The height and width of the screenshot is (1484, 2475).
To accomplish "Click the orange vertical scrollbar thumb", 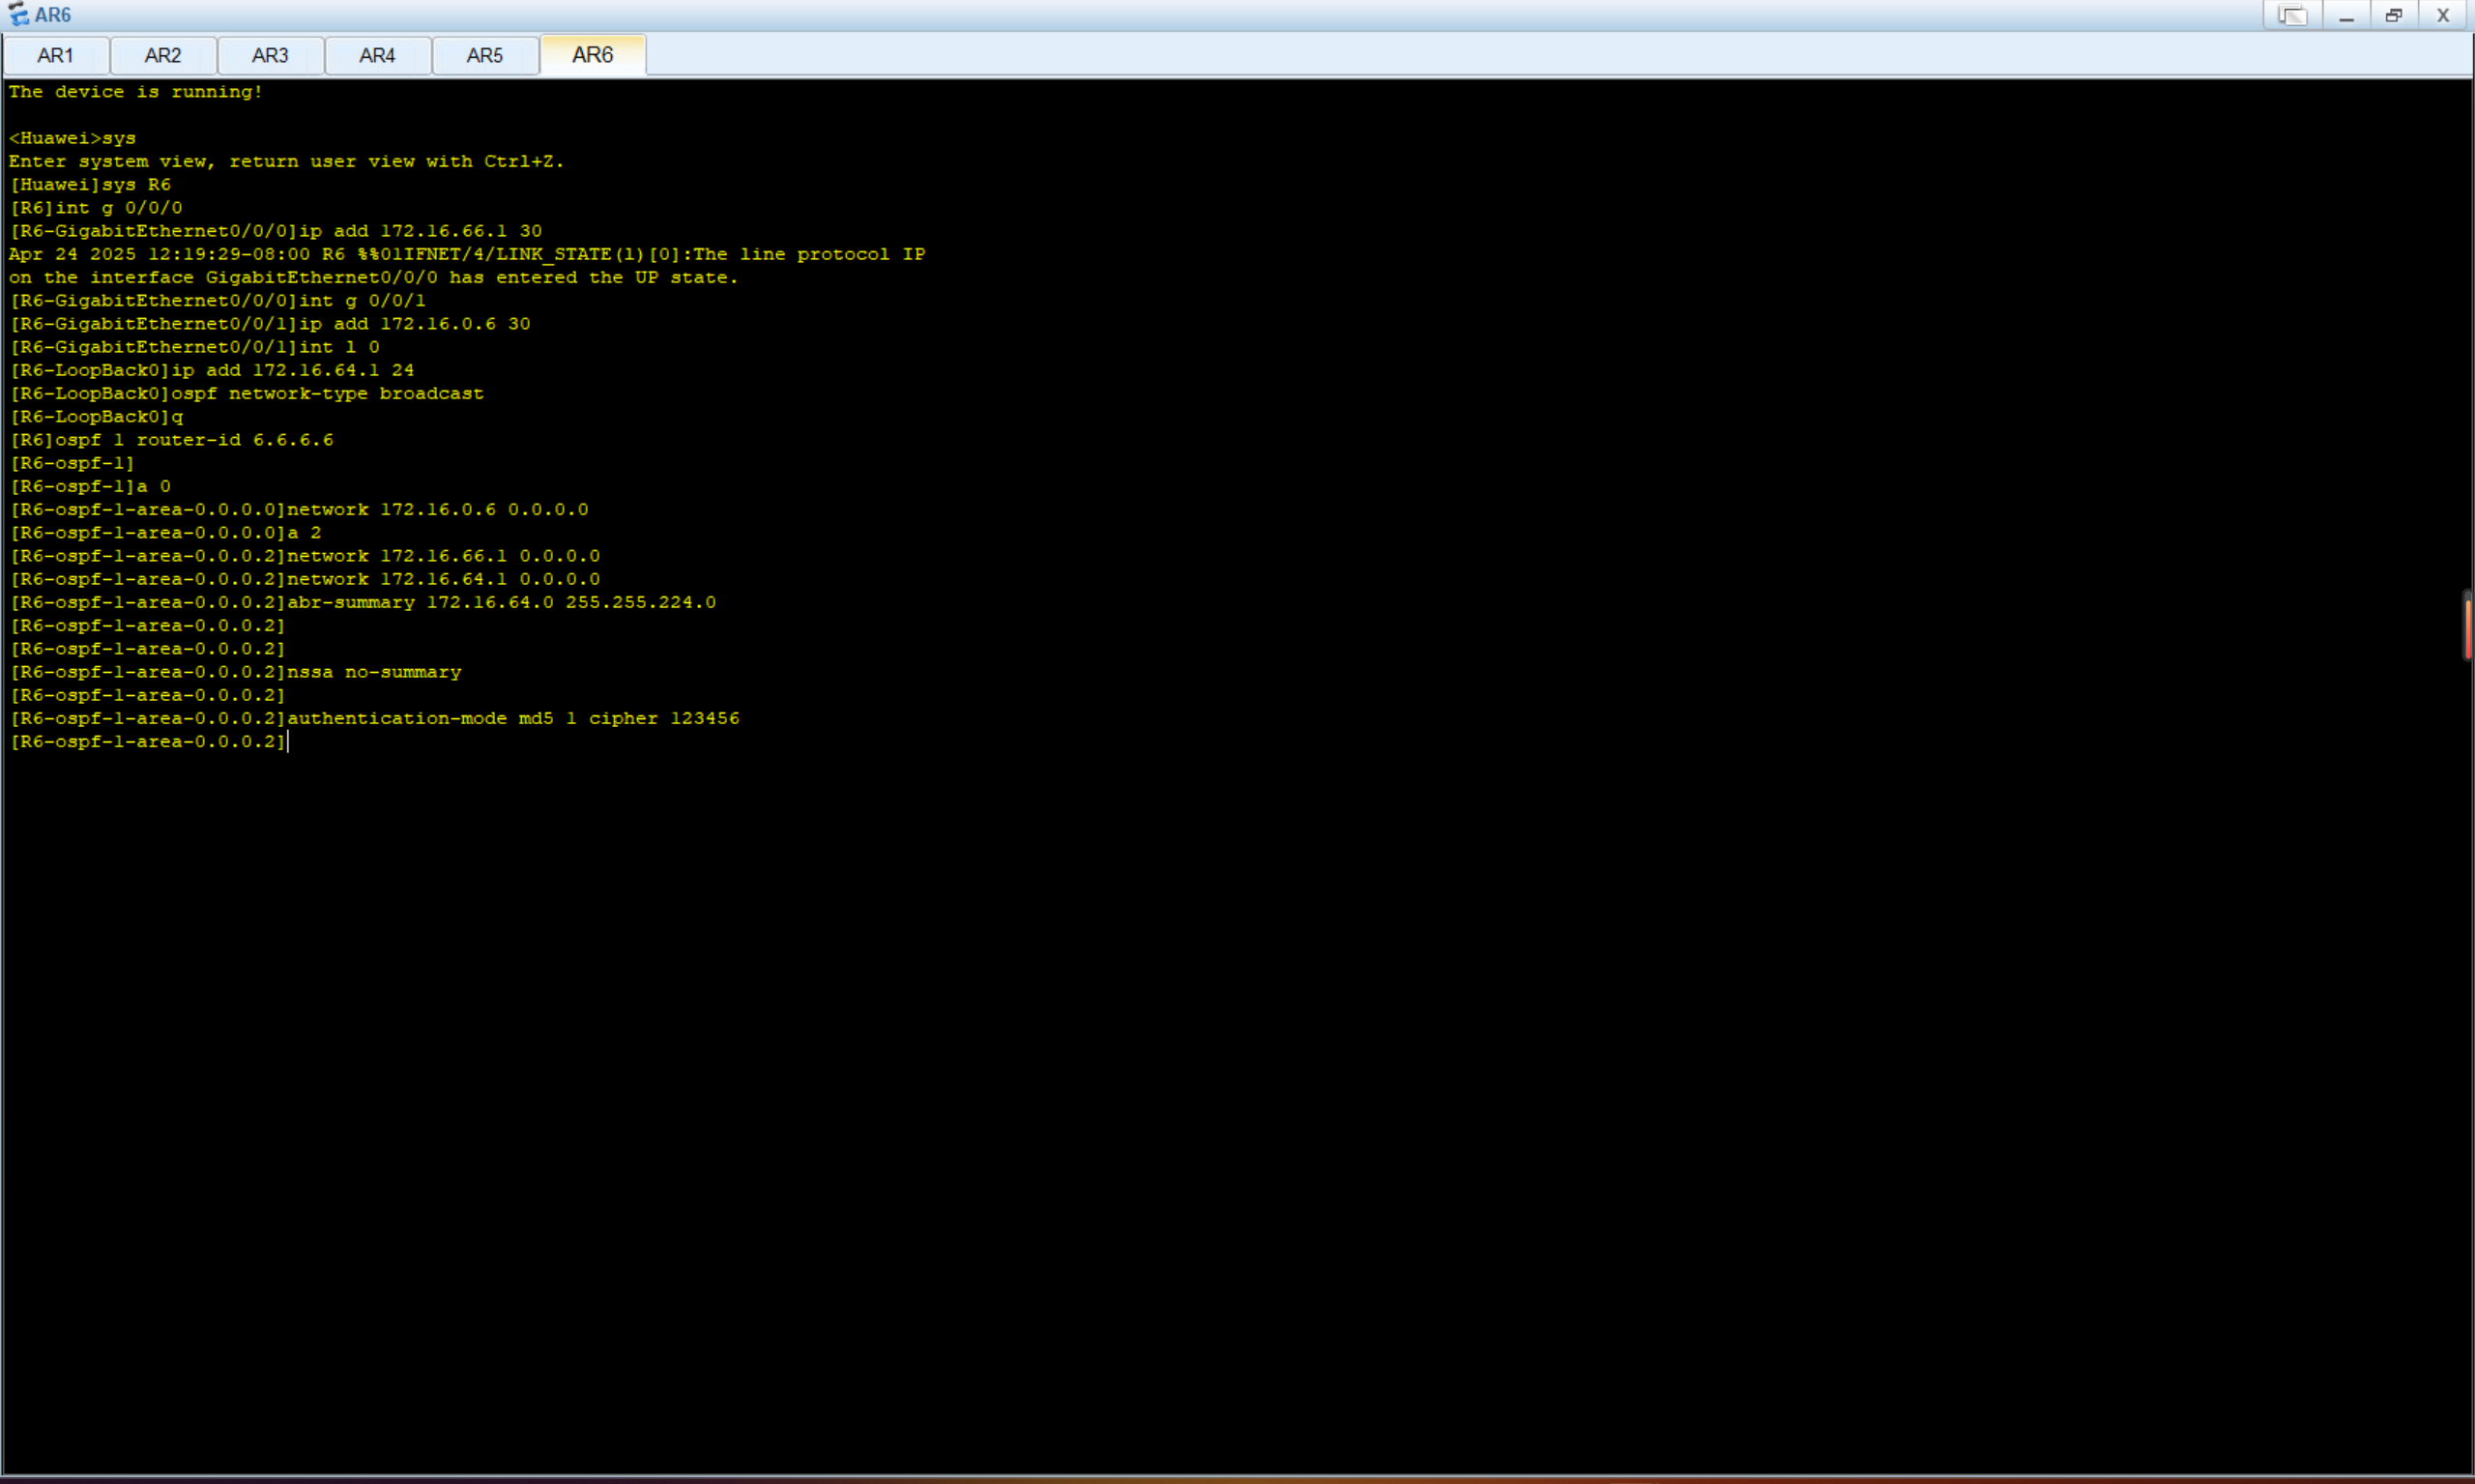I will click(x=2467, y=626).
